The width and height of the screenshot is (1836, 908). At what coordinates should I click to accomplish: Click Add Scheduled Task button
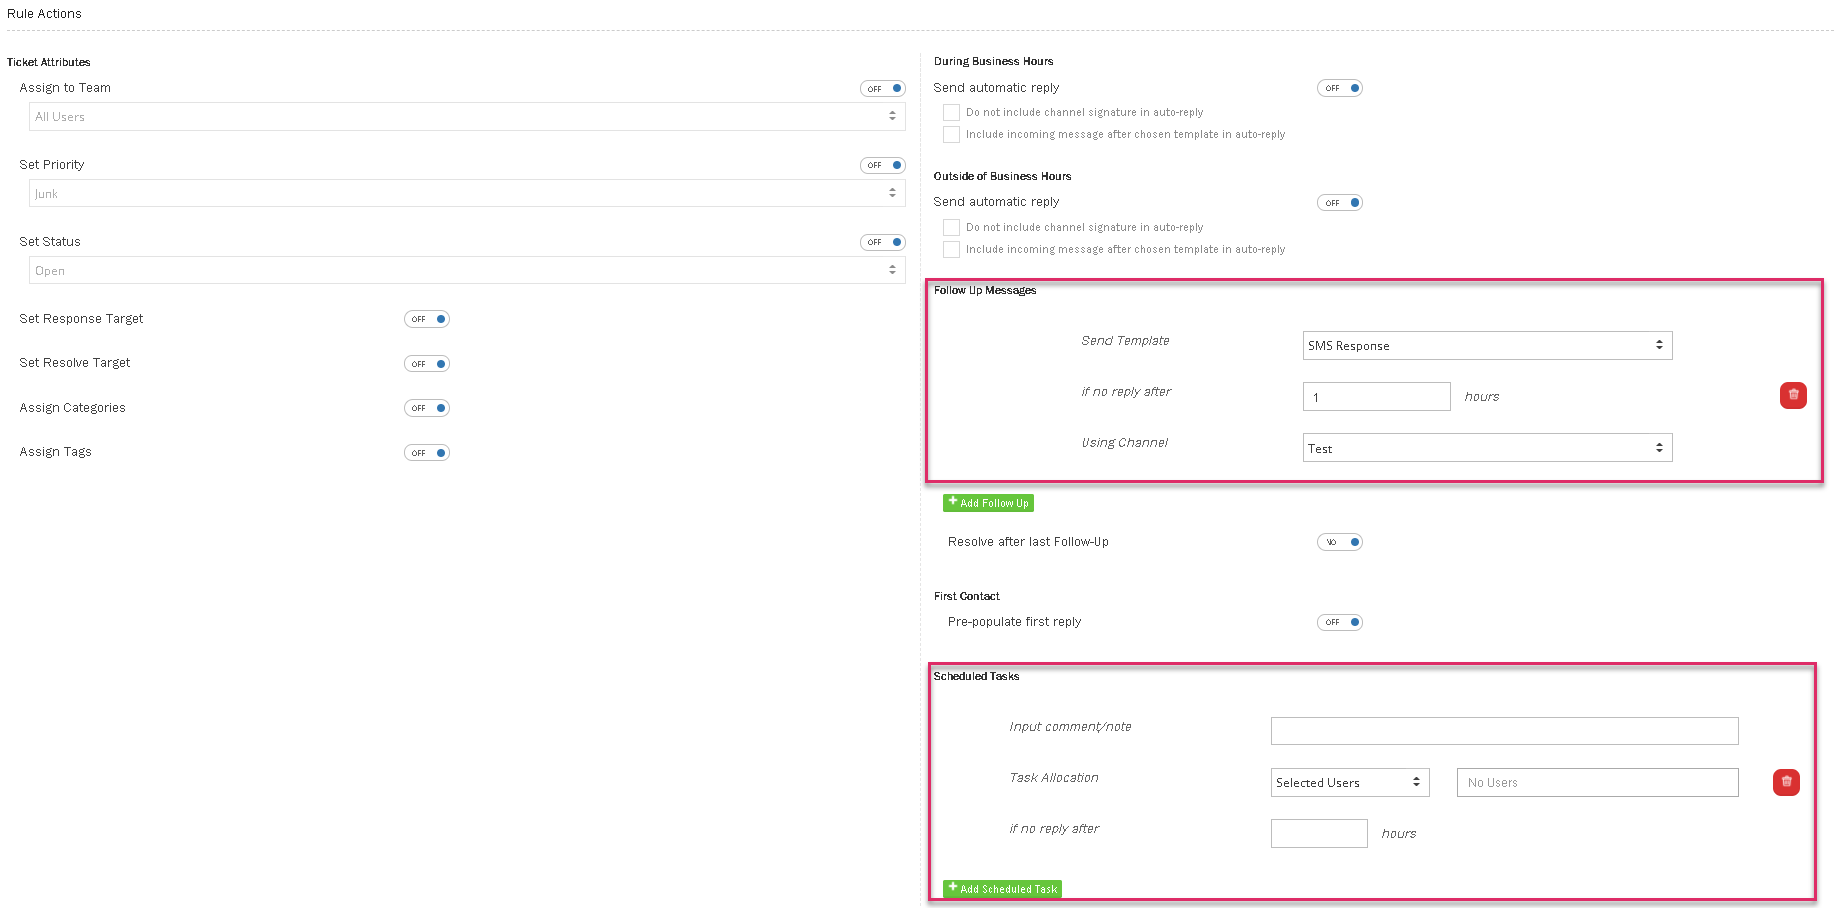tap(1002, 889)
